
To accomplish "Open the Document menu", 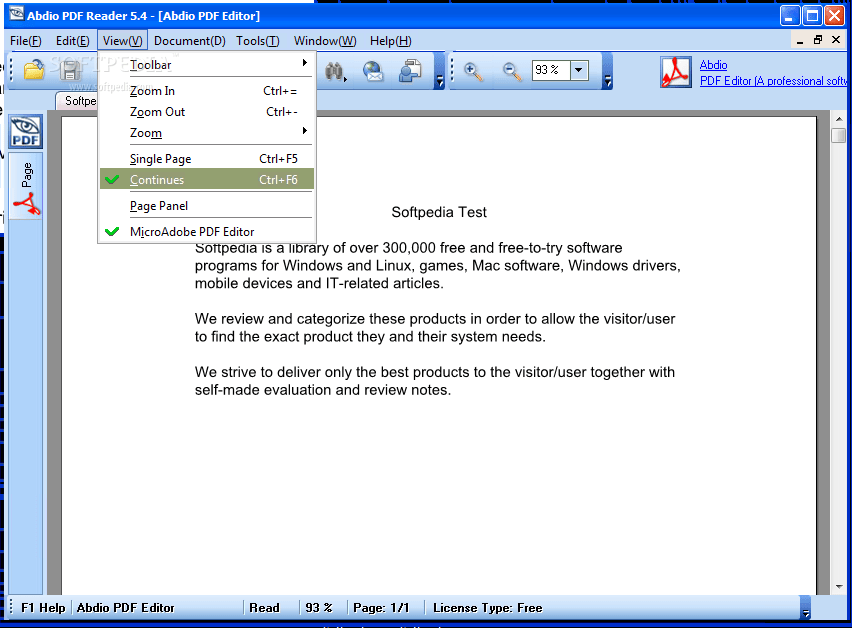I will tap(189, 41).
